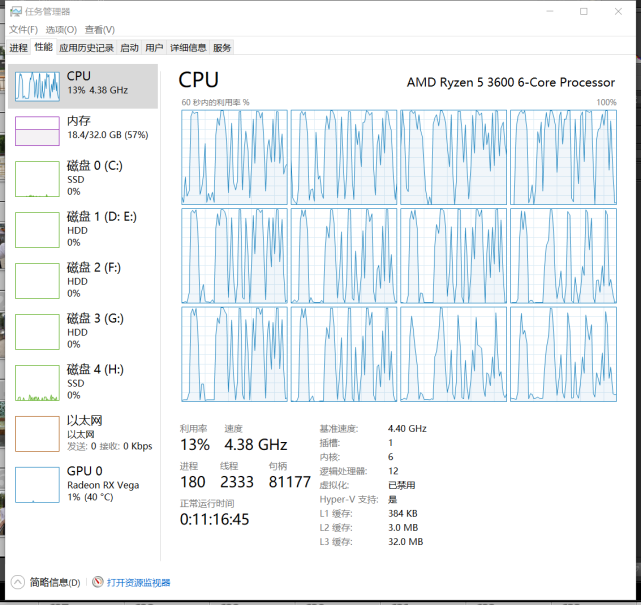Image resolution: width=641 pixels, height=605 pixels.
Task: Click the 18.4/32.0 GB (57%) memory text
Action: tap(108, 134)
